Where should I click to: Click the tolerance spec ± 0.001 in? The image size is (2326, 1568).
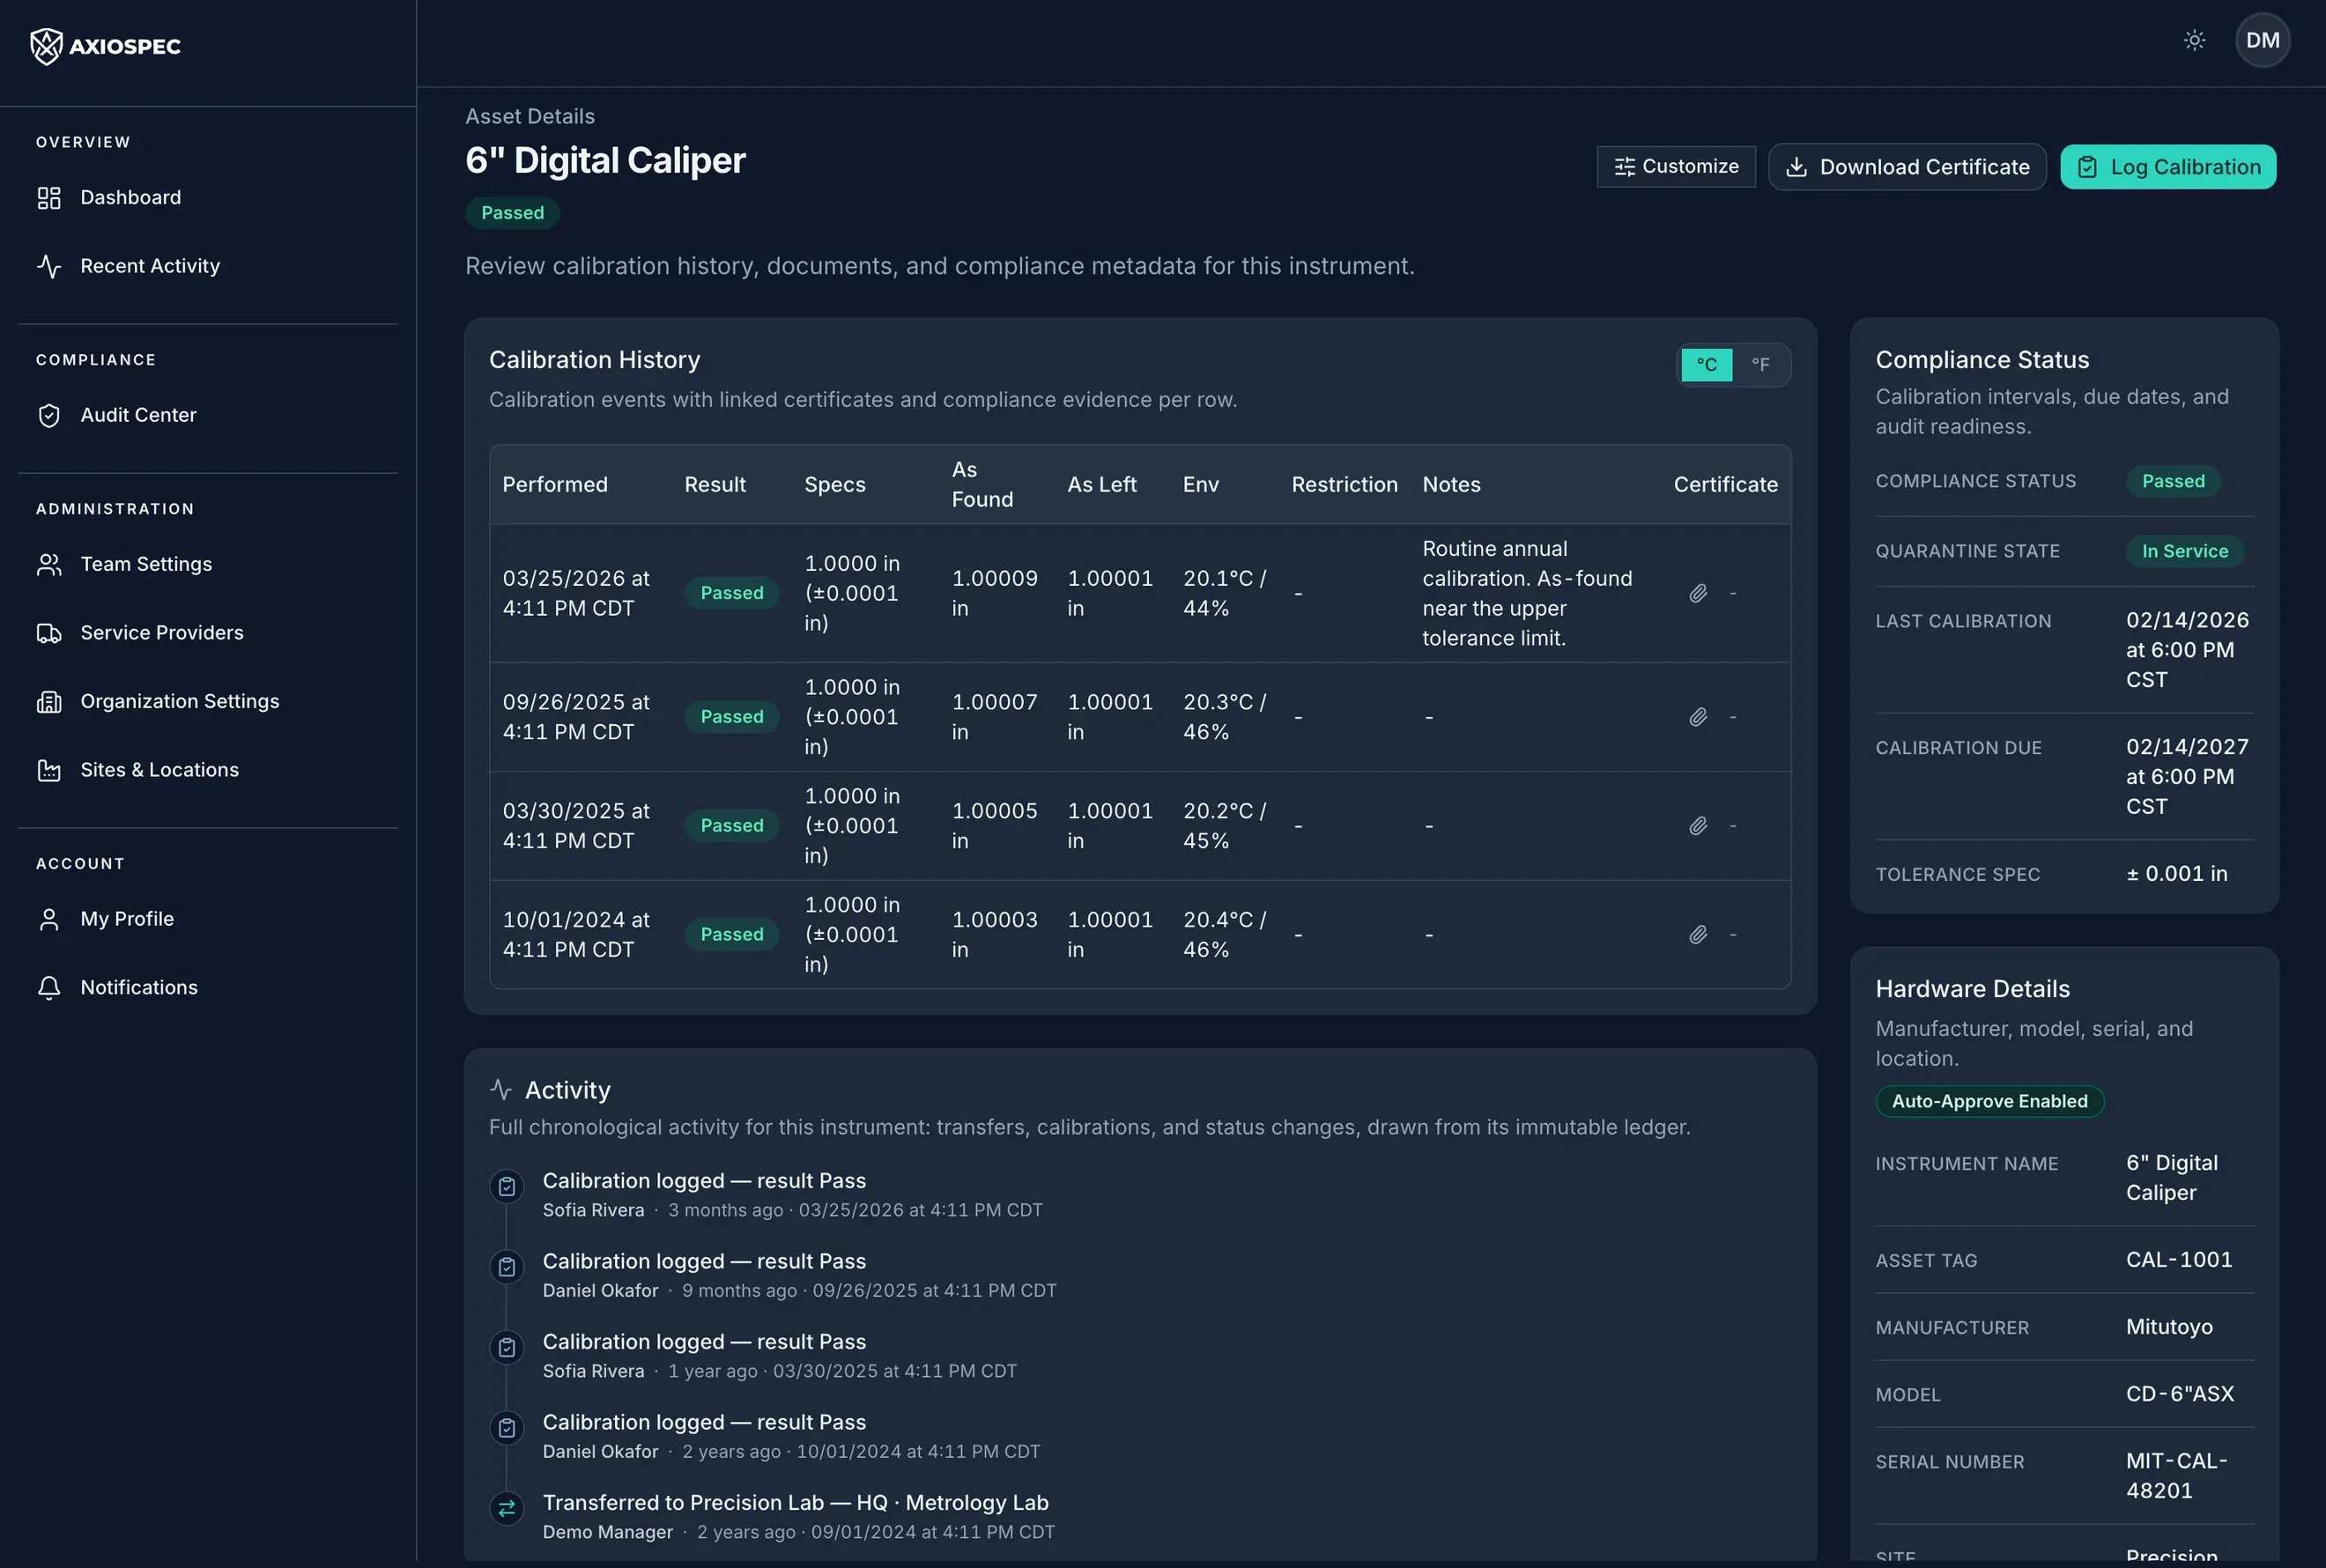(2176, 874)
